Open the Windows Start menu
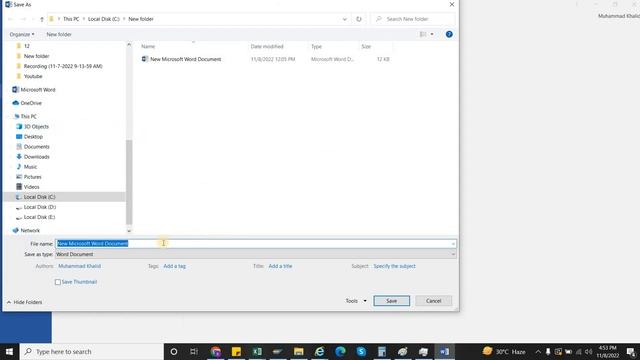640x360 pixels. click(9, 351)
